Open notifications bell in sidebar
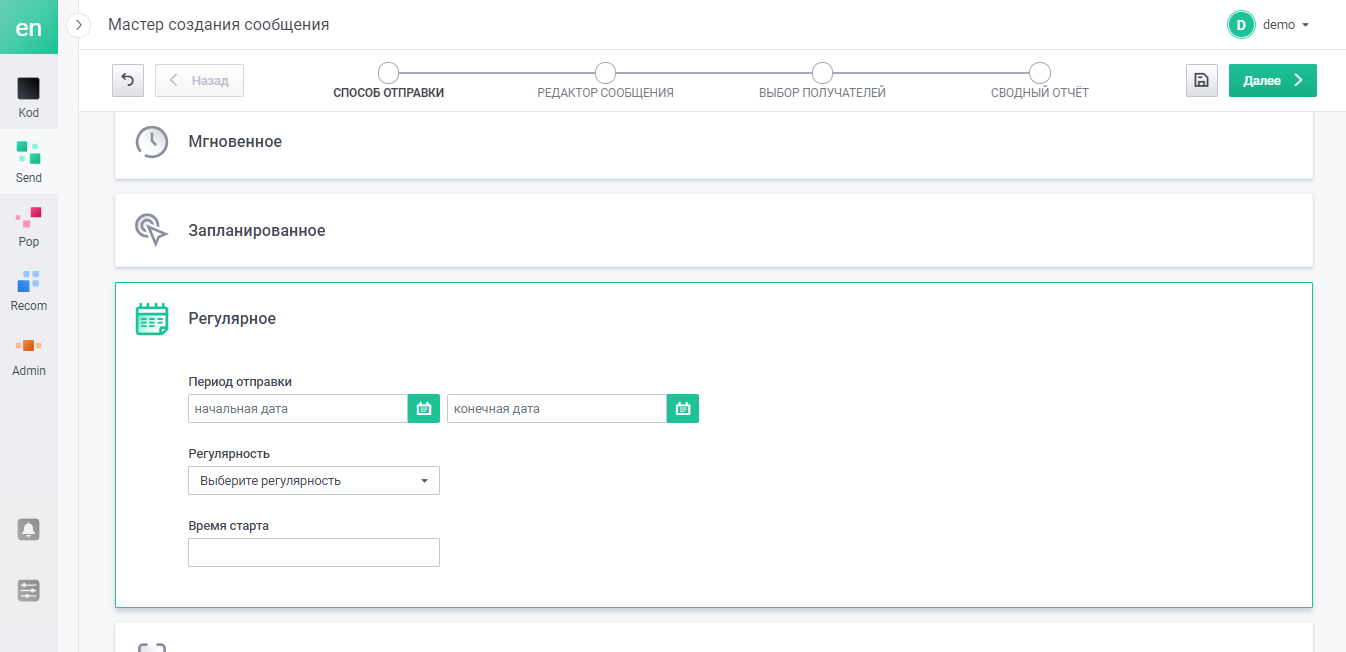Screen dimensions: 1346x652 [29, 530]
